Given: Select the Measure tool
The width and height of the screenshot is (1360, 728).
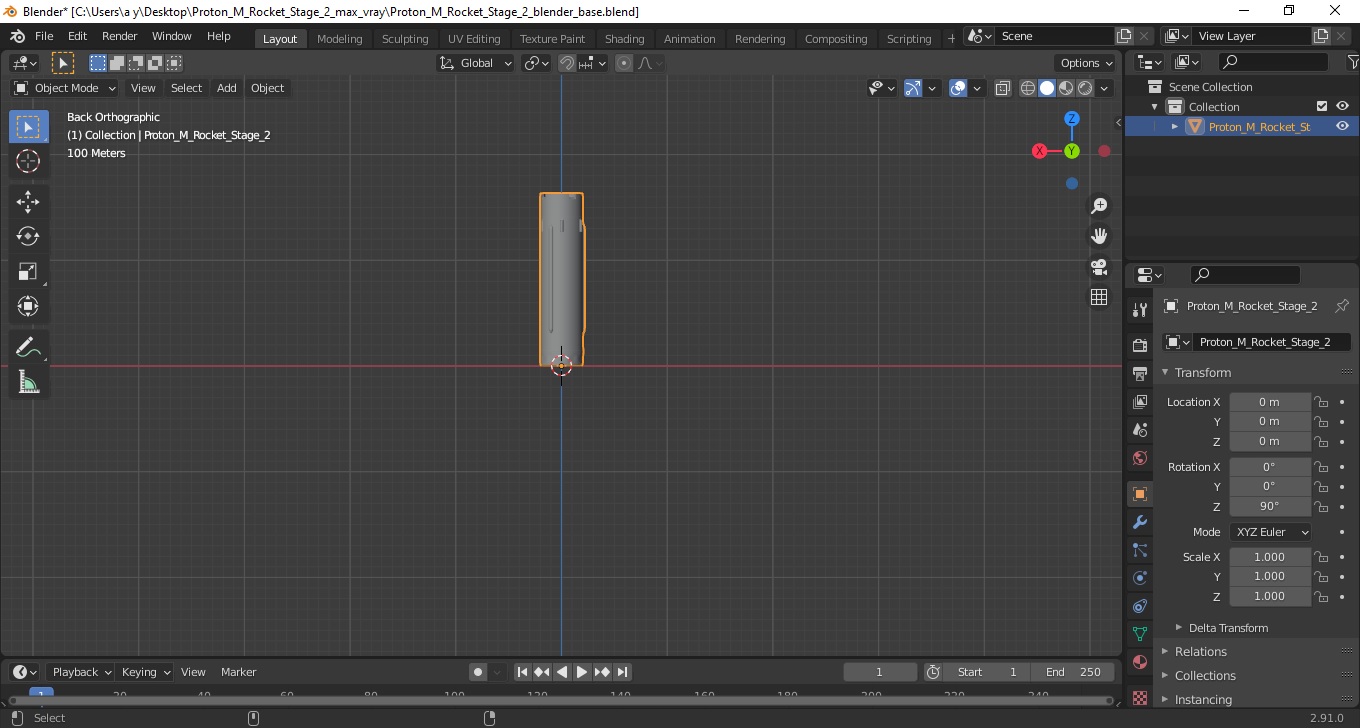Looking at the screenshot, I should pyautogui.click(x=28, y=383).
